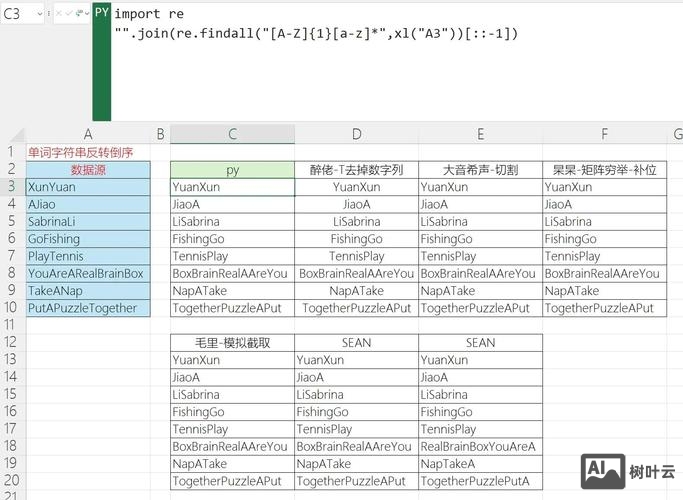The height and width of the screenshot is (500, 683).
Task: Click the join(re.findall…) formula line
Action: tap(316, 34)
